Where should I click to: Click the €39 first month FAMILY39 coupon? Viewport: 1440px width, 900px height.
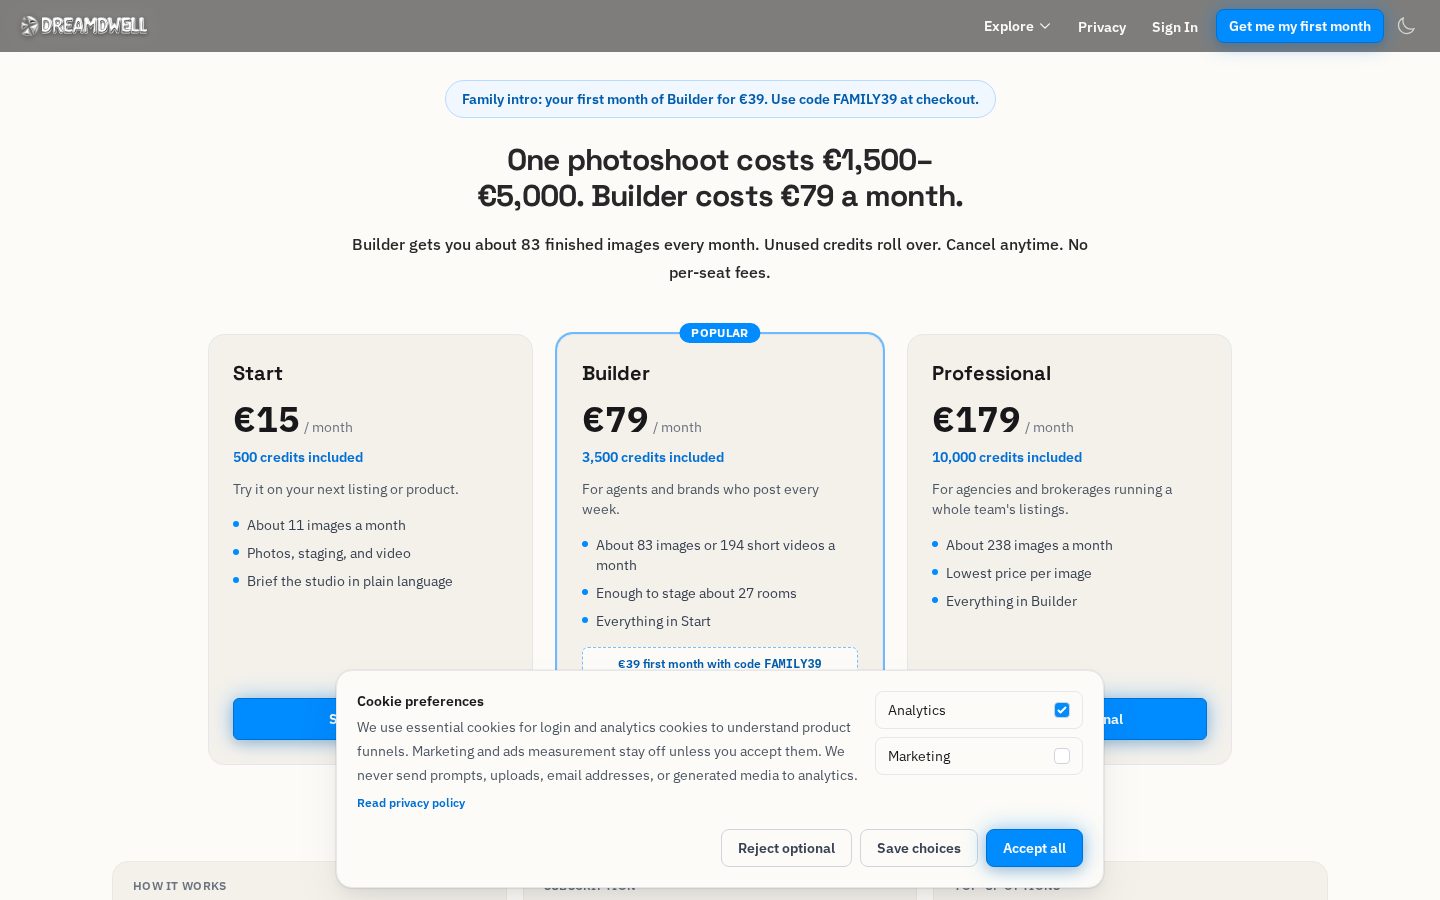tap(720, 660)
